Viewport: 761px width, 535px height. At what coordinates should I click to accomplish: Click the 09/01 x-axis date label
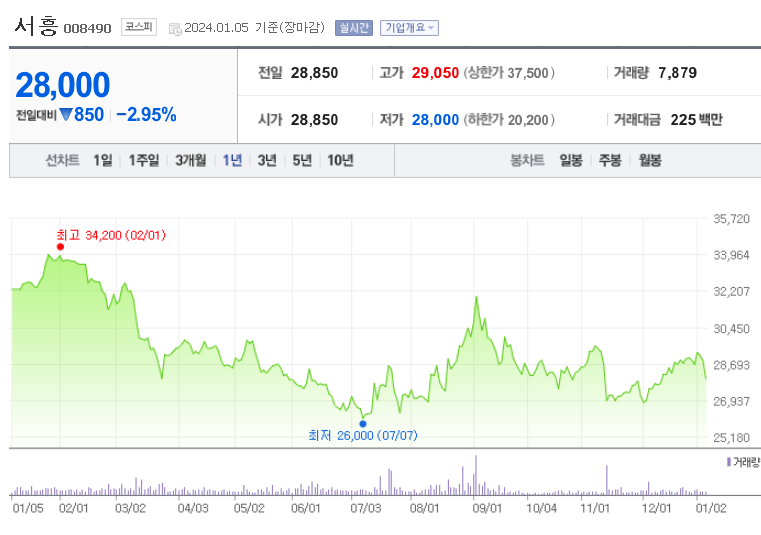pyautogui.click(x=487, y=508)
